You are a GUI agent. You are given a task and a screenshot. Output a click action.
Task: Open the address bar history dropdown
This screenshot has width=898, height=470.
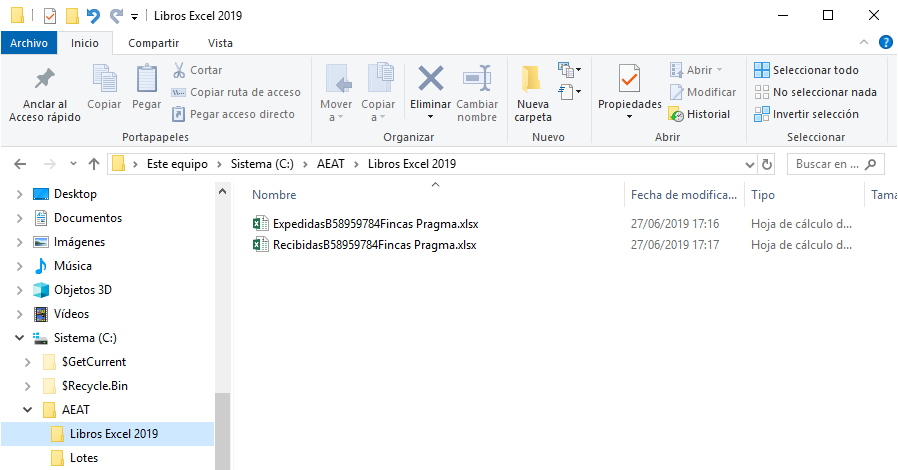749,165
